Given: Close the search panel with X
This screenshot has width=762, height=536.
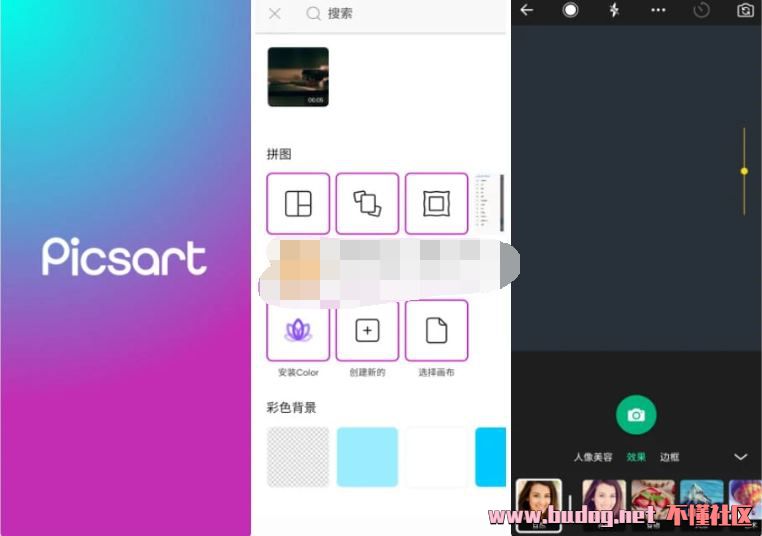Looking at the screenshot, I should pyautogui.click(x=275, y=14).
